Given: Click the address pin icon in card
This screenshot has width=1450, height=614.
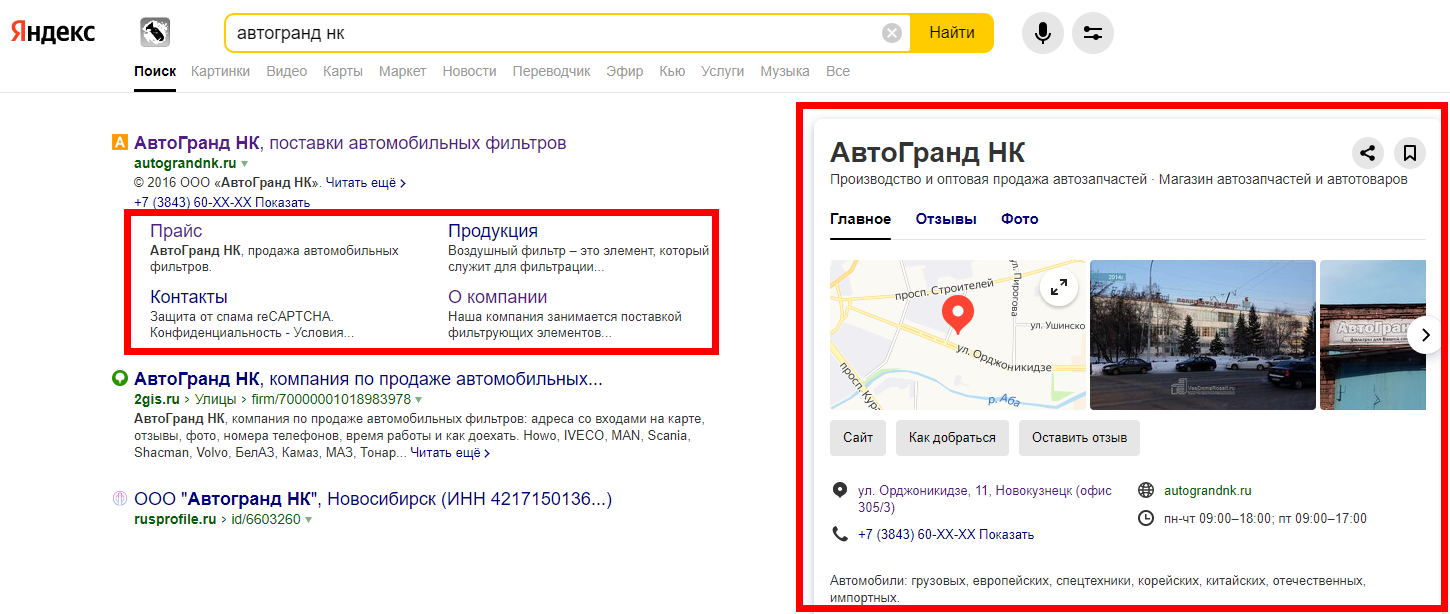Looking at the screenshot, I should (x=840, y=490).
